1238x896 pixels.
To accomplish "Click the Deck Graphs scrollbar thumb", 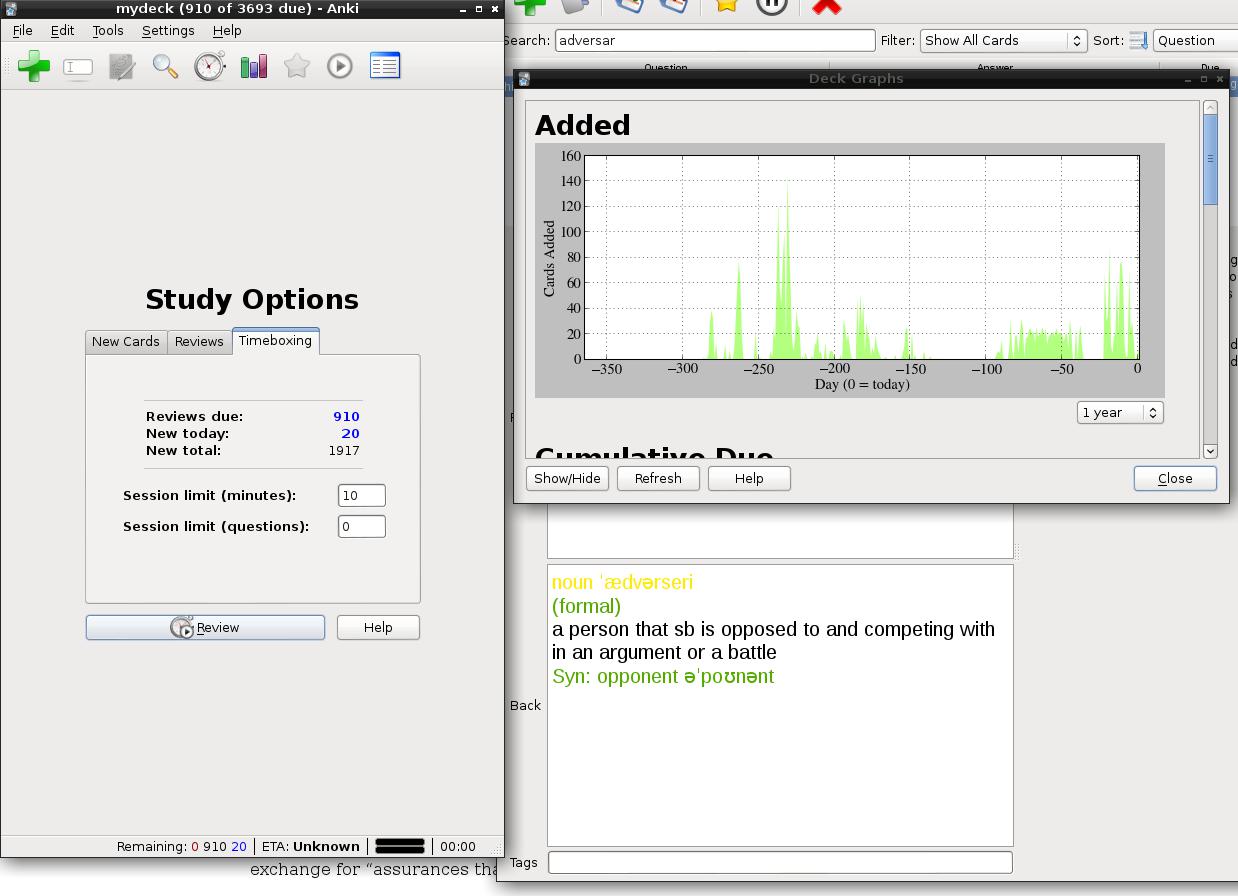I will pyautogui.click(x=1210, y=160).
